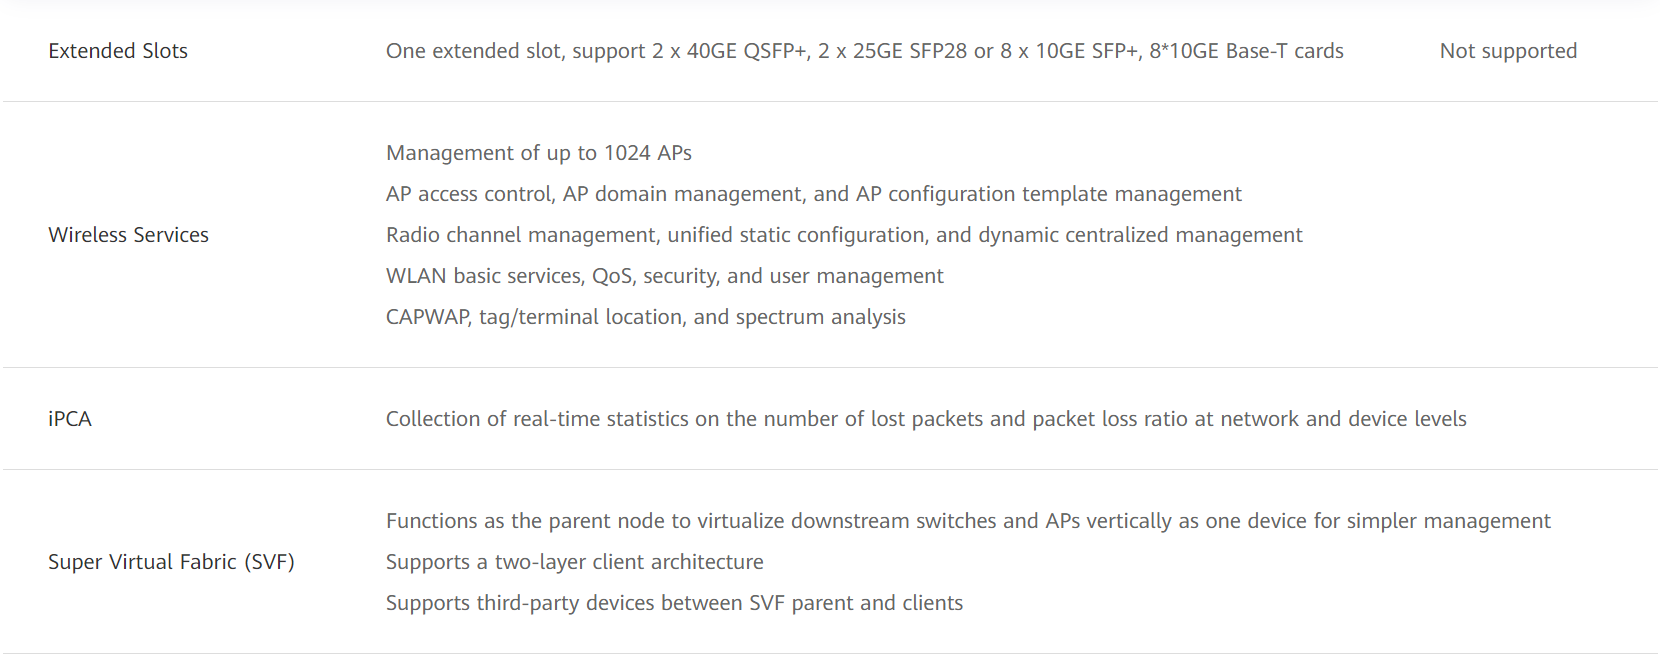Click the Extended Slots row label

coord(118,51)
